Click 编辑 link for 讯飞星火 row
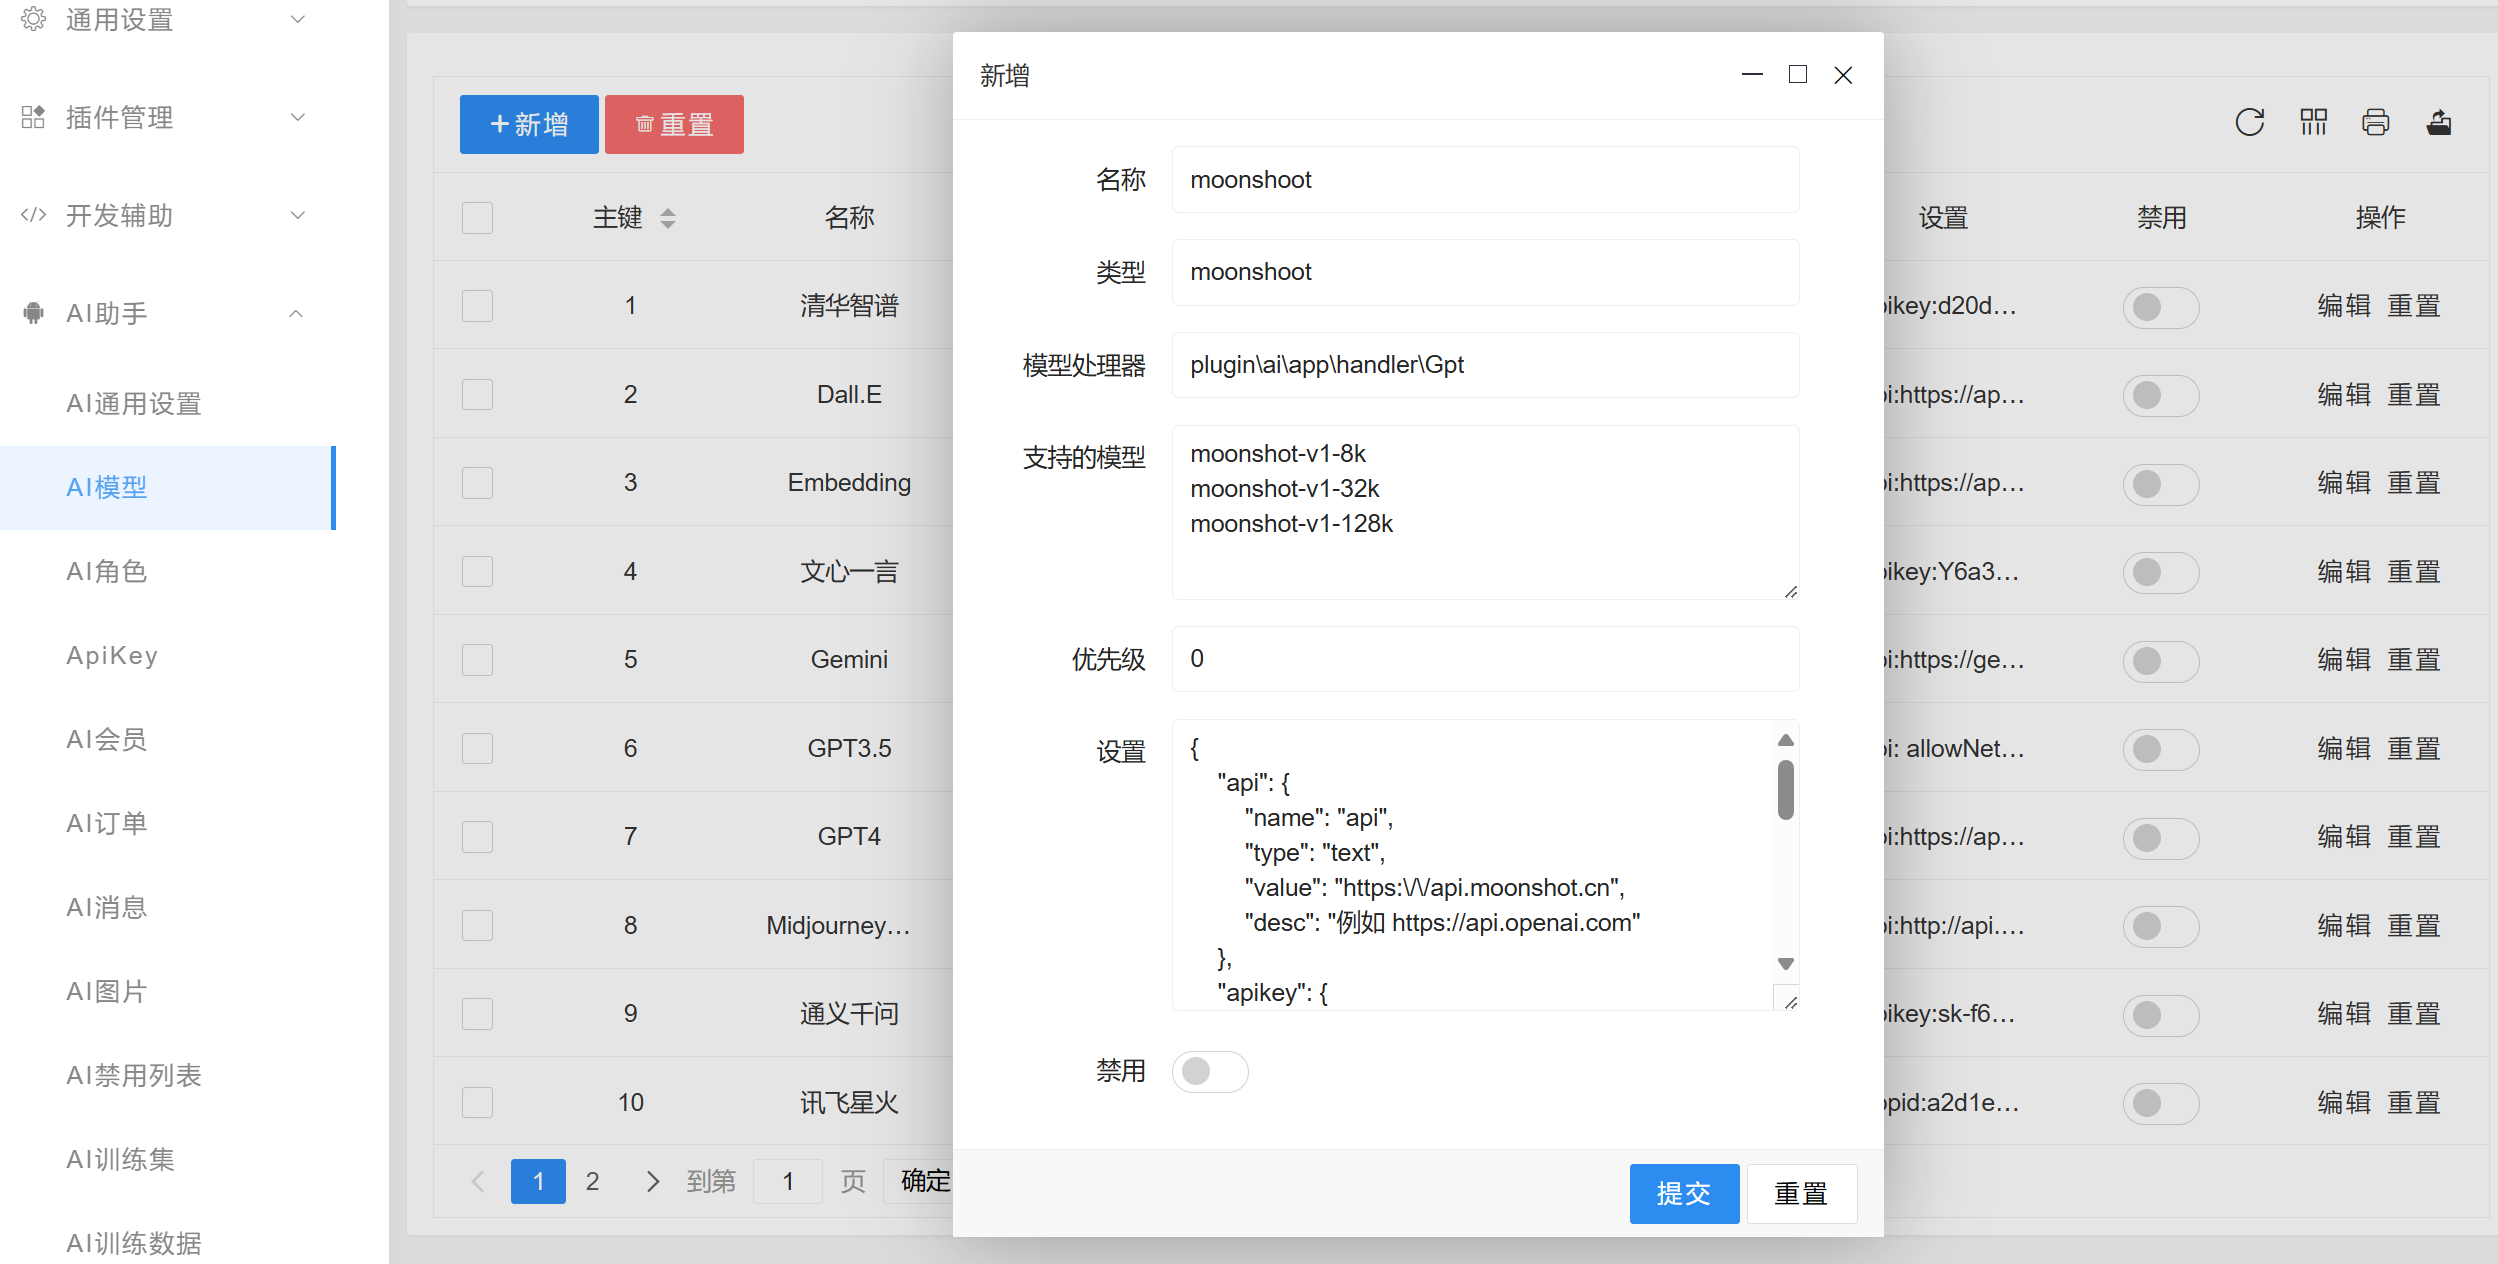 click(x=2344, y=1103)
